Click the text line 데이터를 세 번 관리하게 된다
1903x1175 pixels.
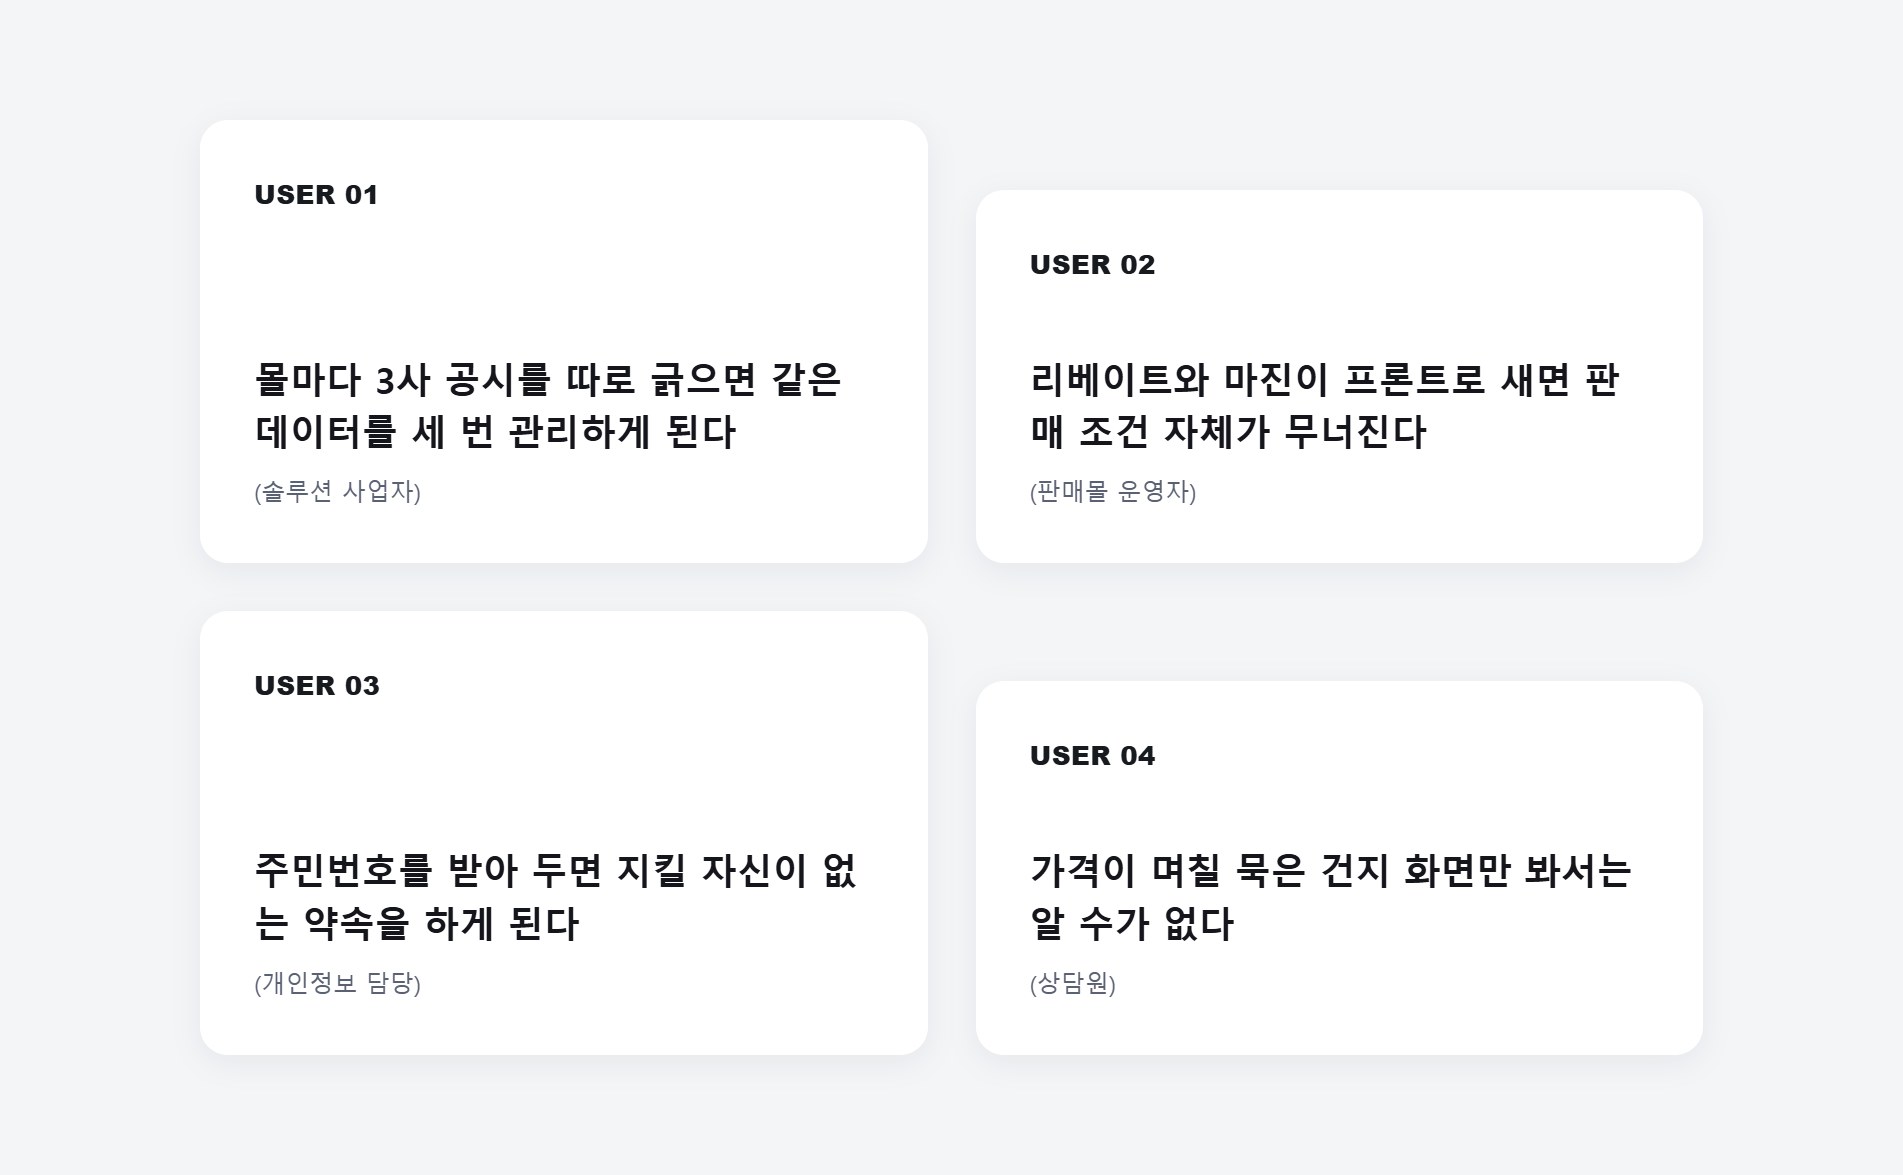click(x=495, y=433)
